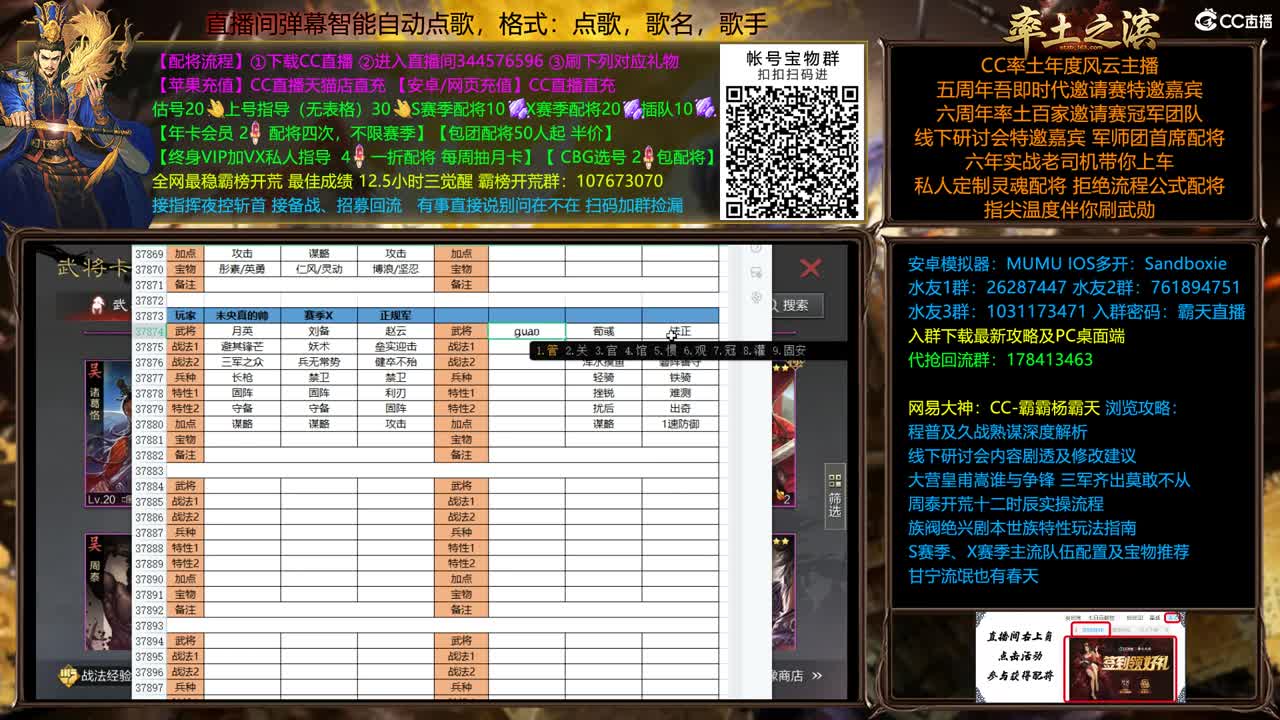Viewport: 1280px width, 720px height.
Task: Select the cell 三军之众
Action: click(242, 362)
